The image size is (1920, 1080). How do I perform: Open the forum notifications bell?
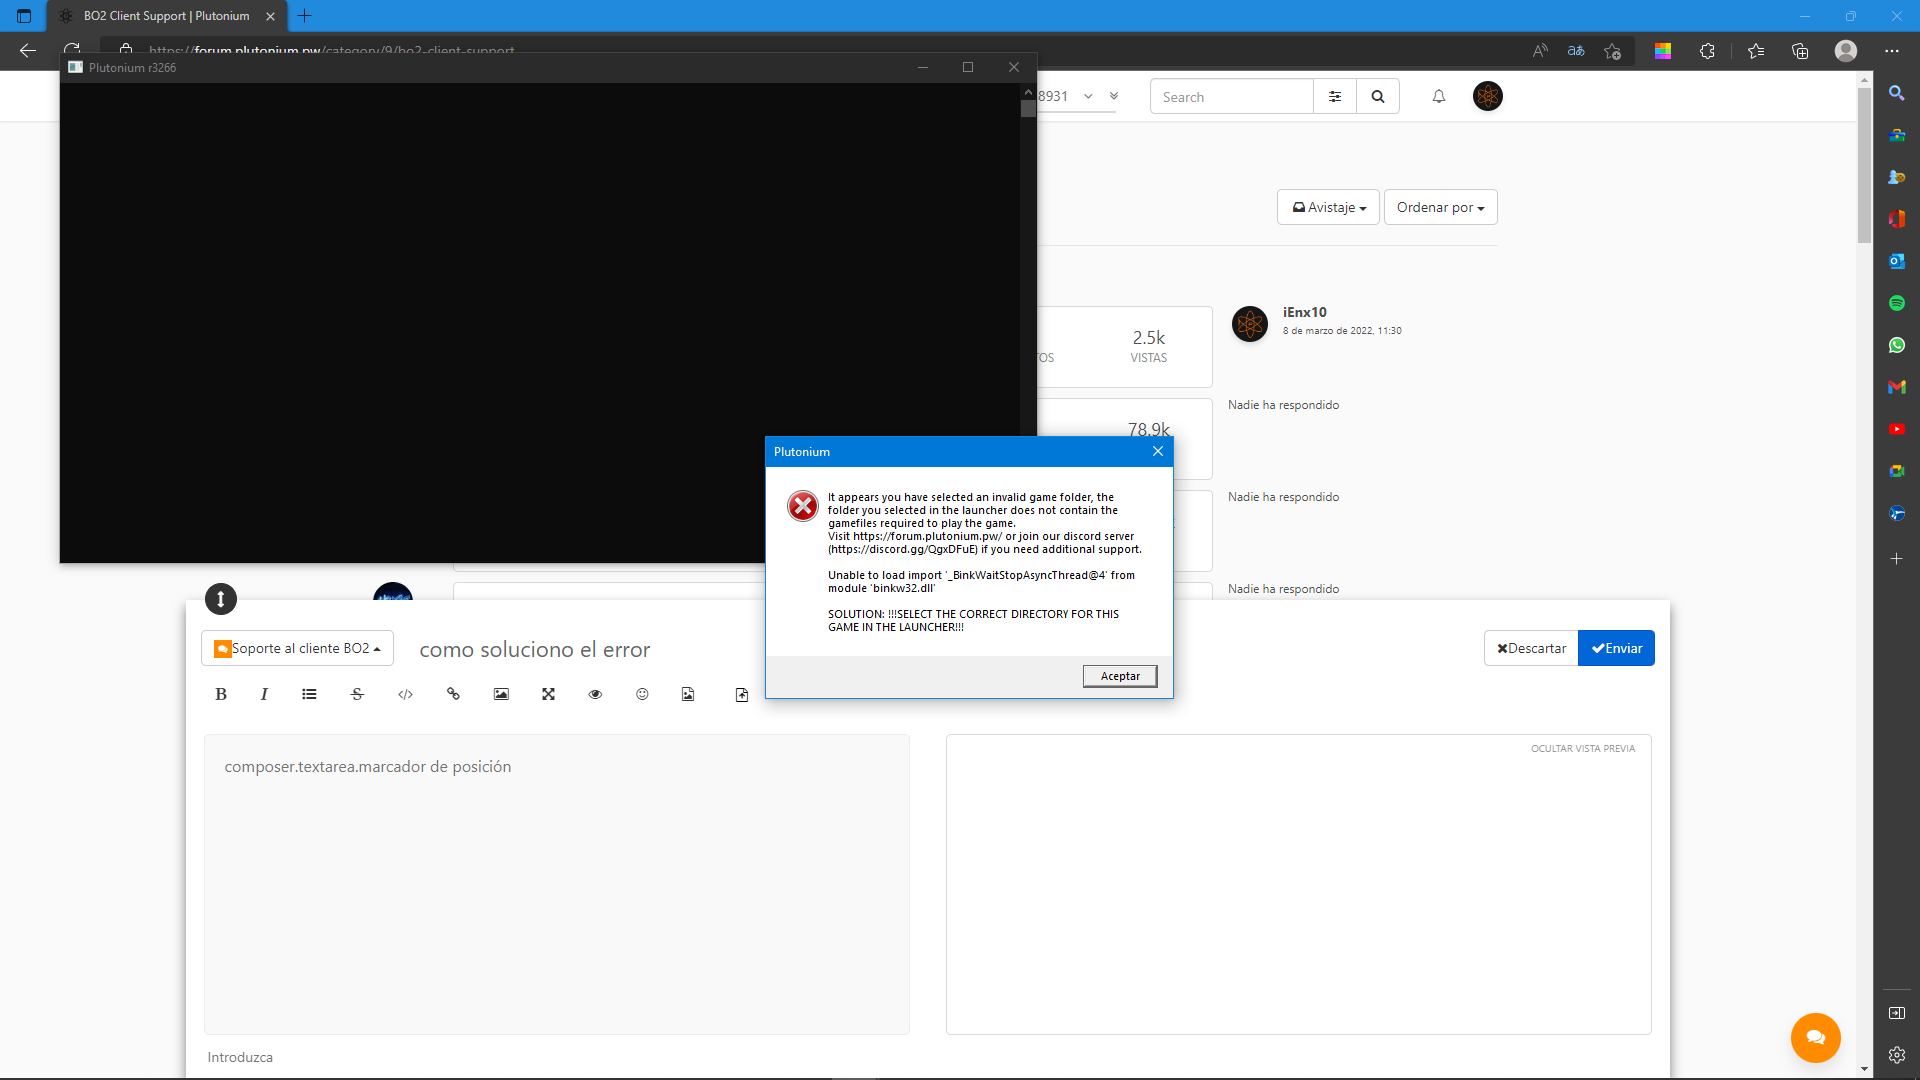1438,97
